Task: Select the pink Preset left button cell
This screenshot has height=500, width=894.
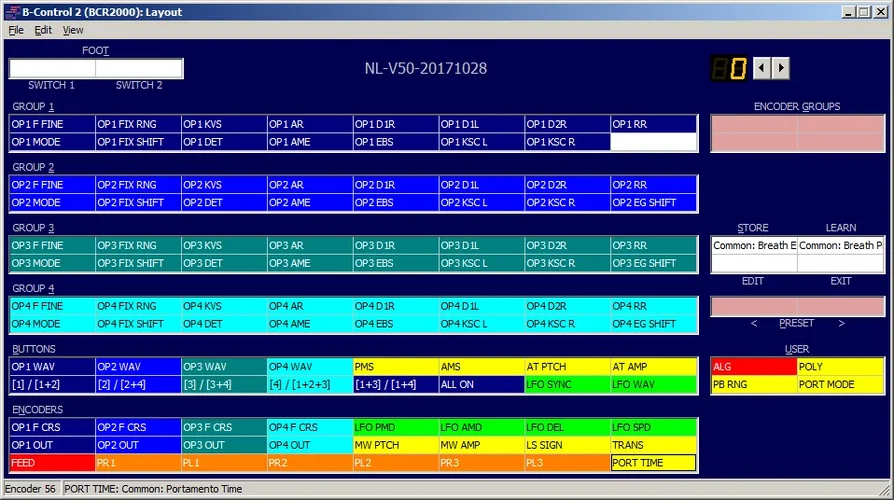Action: [754, 306]
